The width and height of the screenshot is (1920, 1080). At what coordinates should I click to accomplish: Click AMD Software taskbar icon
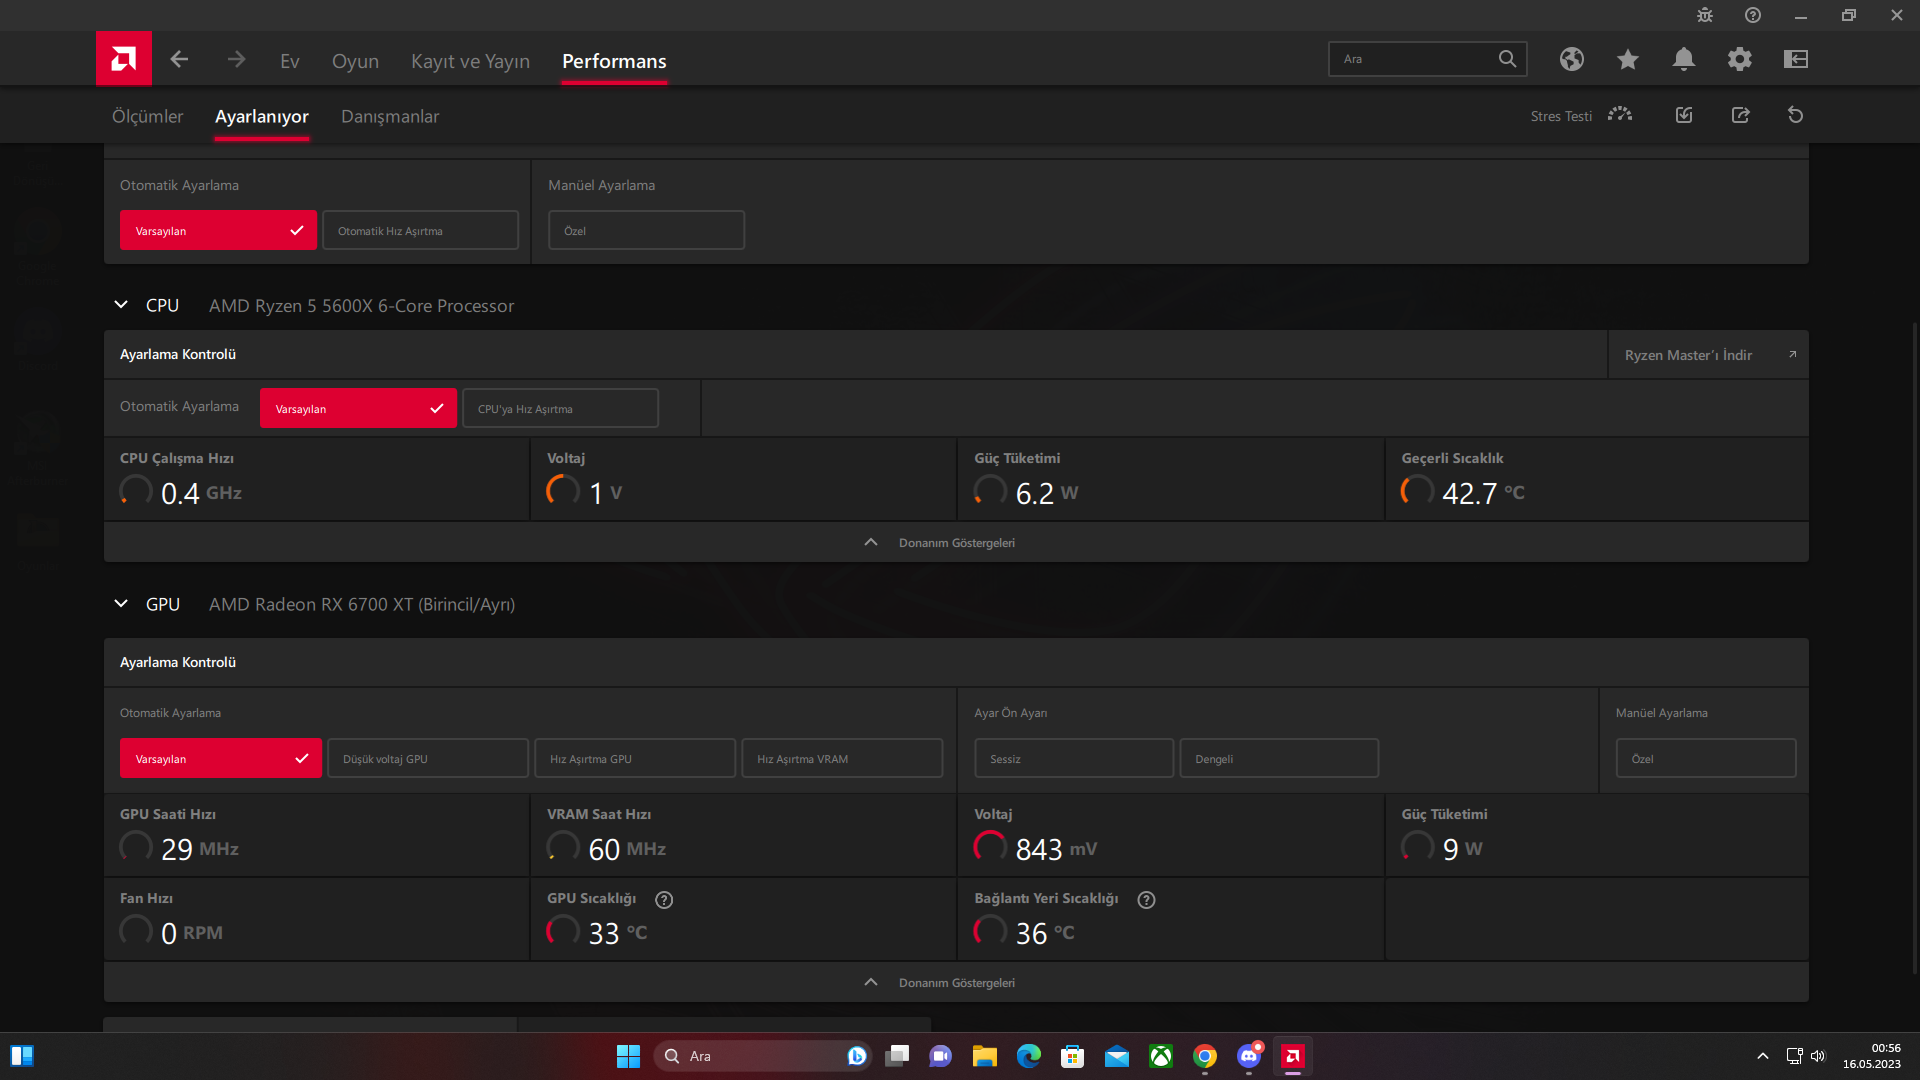pos(1293,1056)
